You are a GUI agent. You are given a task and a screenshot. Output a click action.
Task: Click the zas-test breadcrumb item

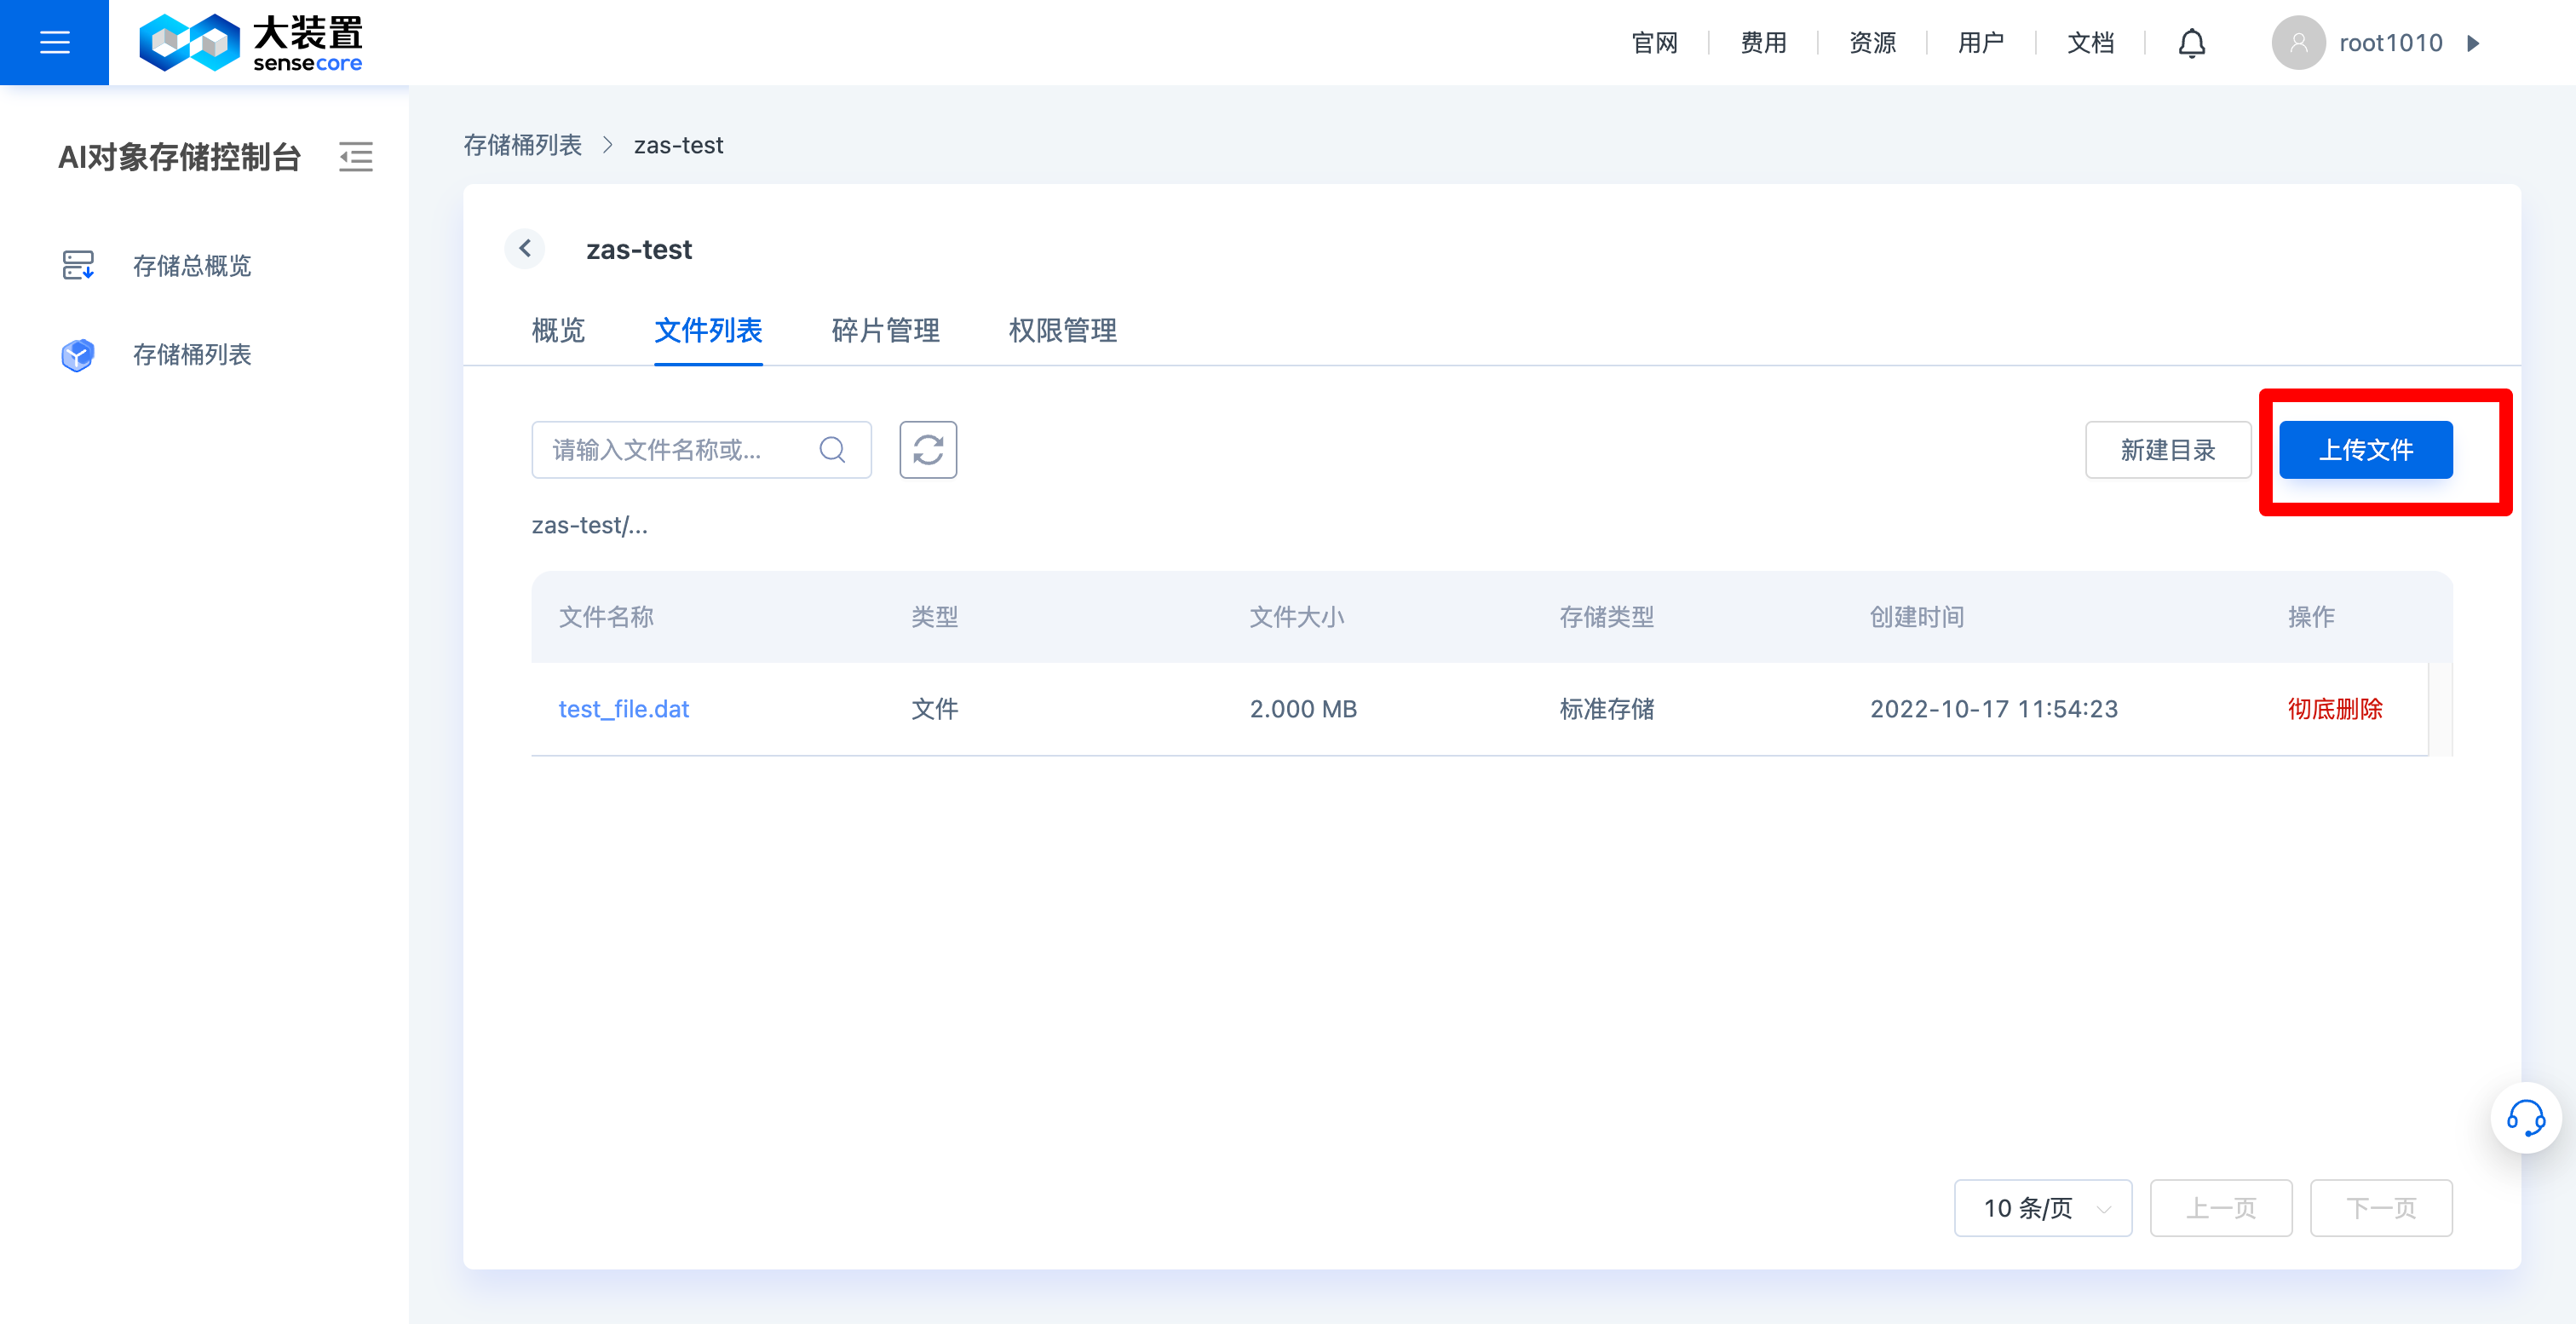tap(678, 145)
